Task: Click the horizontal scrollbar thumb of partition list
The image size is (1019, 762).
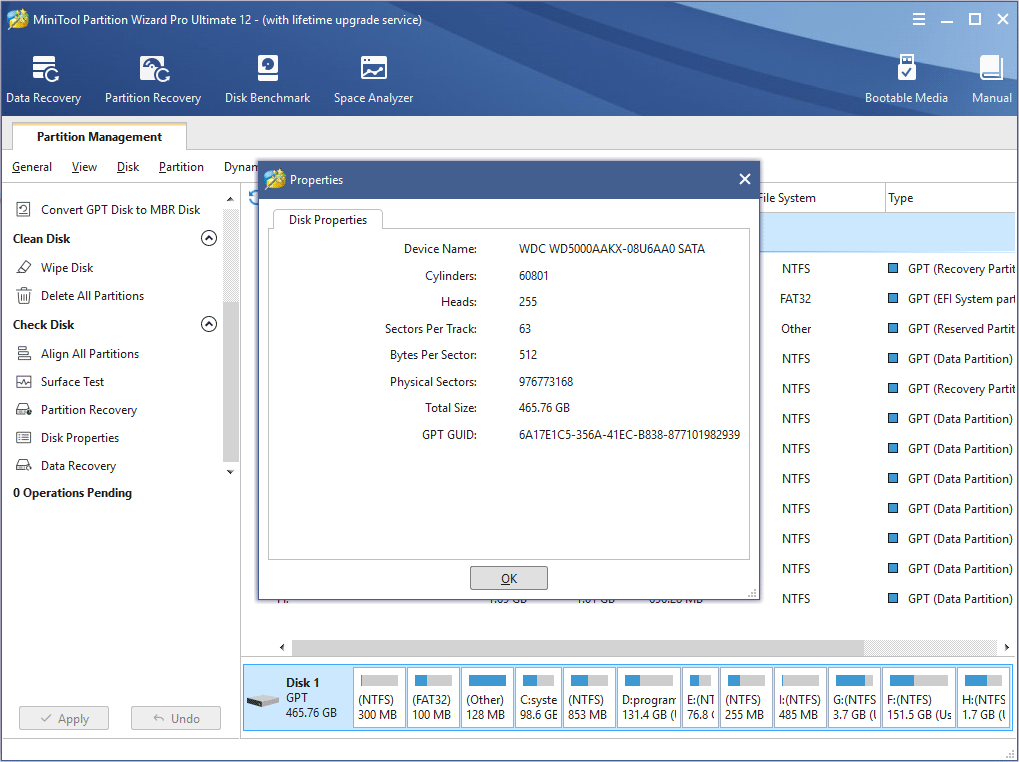Action: click(578, 647)
